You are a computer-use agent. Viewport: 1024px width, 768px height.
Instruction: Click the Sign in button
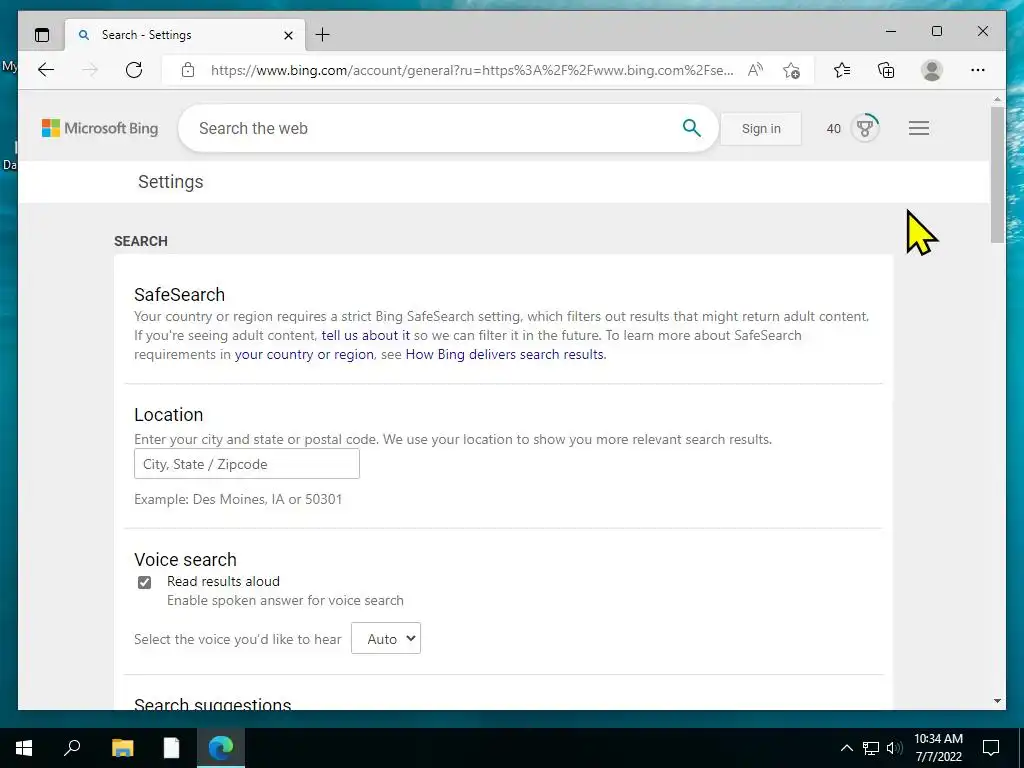[x=761, y=129]
